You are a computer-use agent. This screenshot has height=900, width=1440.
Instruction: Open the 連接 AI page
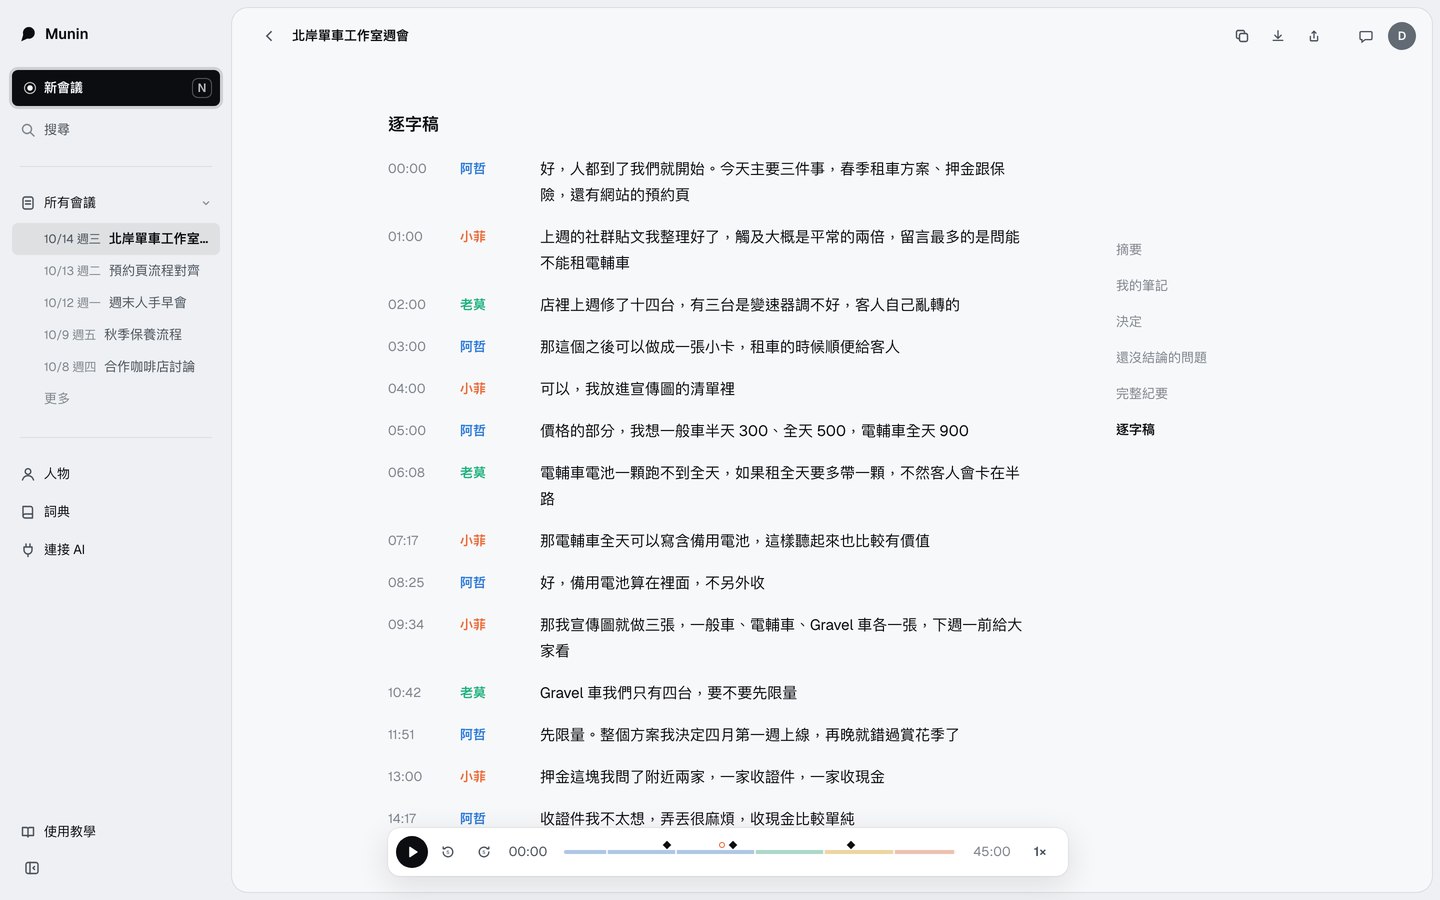(x=116, y=550)
